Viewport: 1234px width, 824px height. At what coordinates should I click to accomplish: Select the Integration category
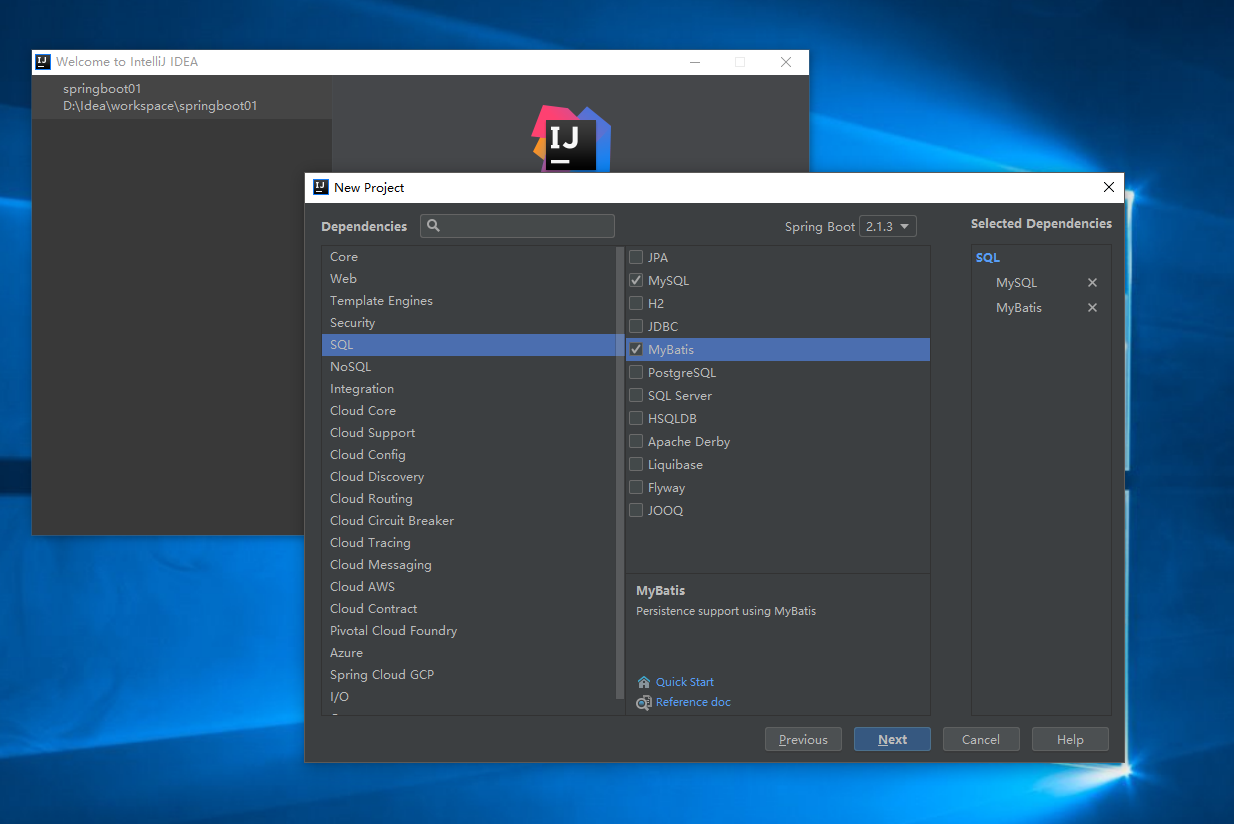tap(468, 389)
